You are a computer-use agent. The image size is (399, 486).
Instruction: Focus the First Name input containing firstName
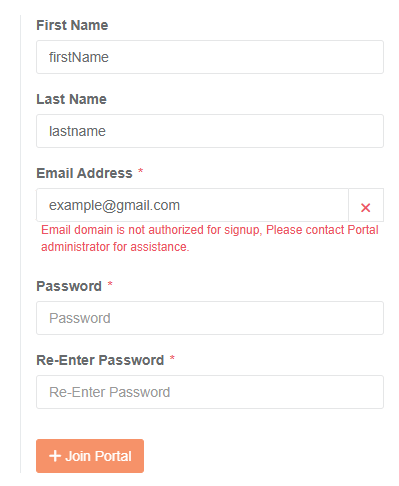[210, 57]
